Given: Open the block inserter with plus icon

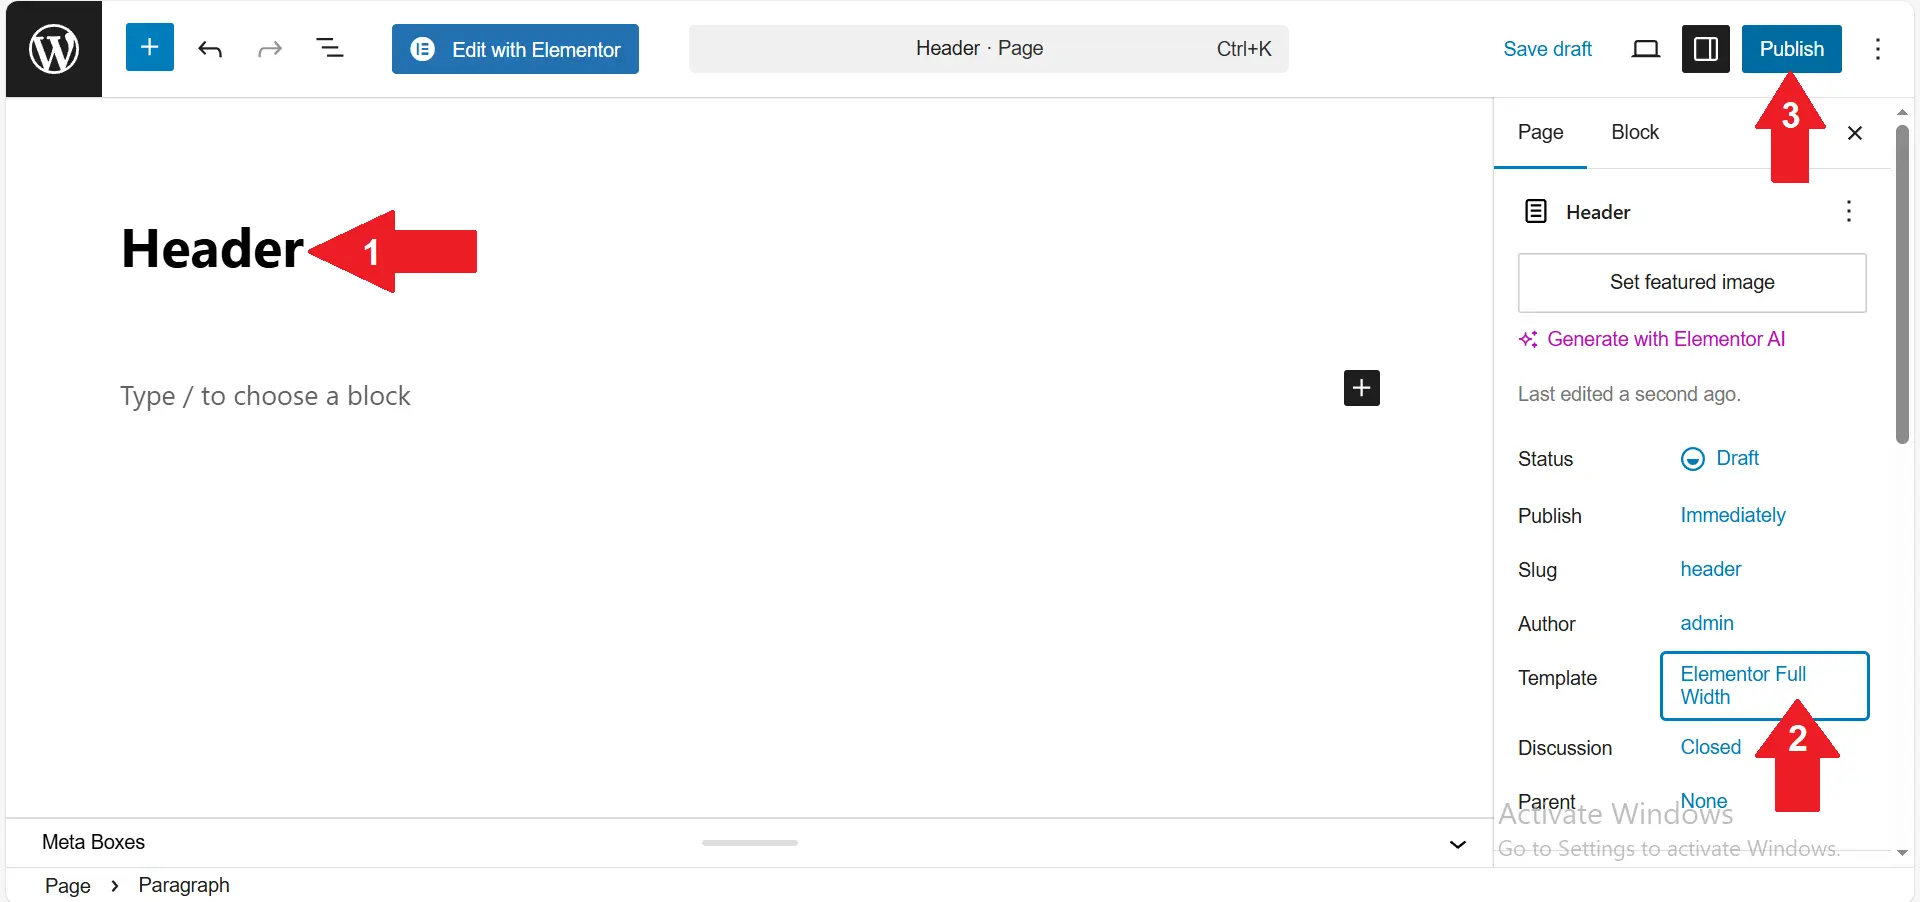Looking at the screenshot, I should 149,46.
